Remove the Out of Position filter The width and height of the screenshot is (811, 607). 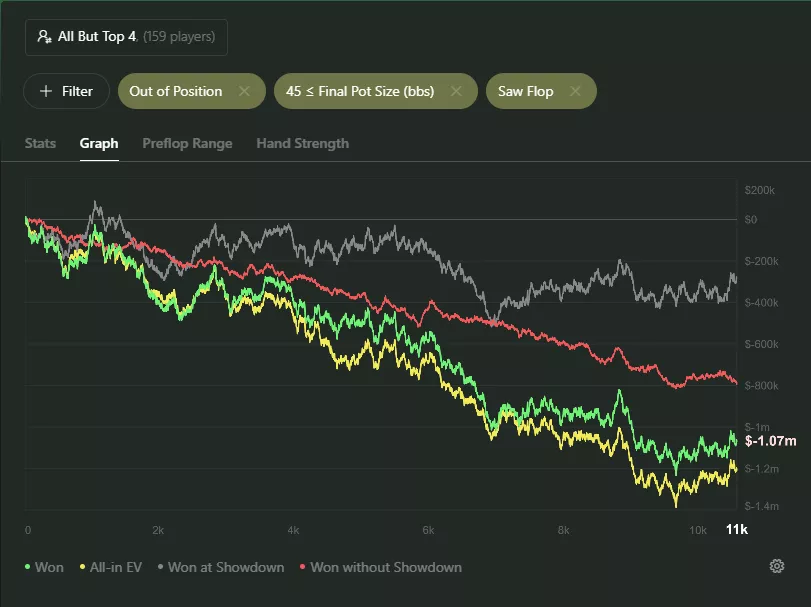(x=244, y=91)
